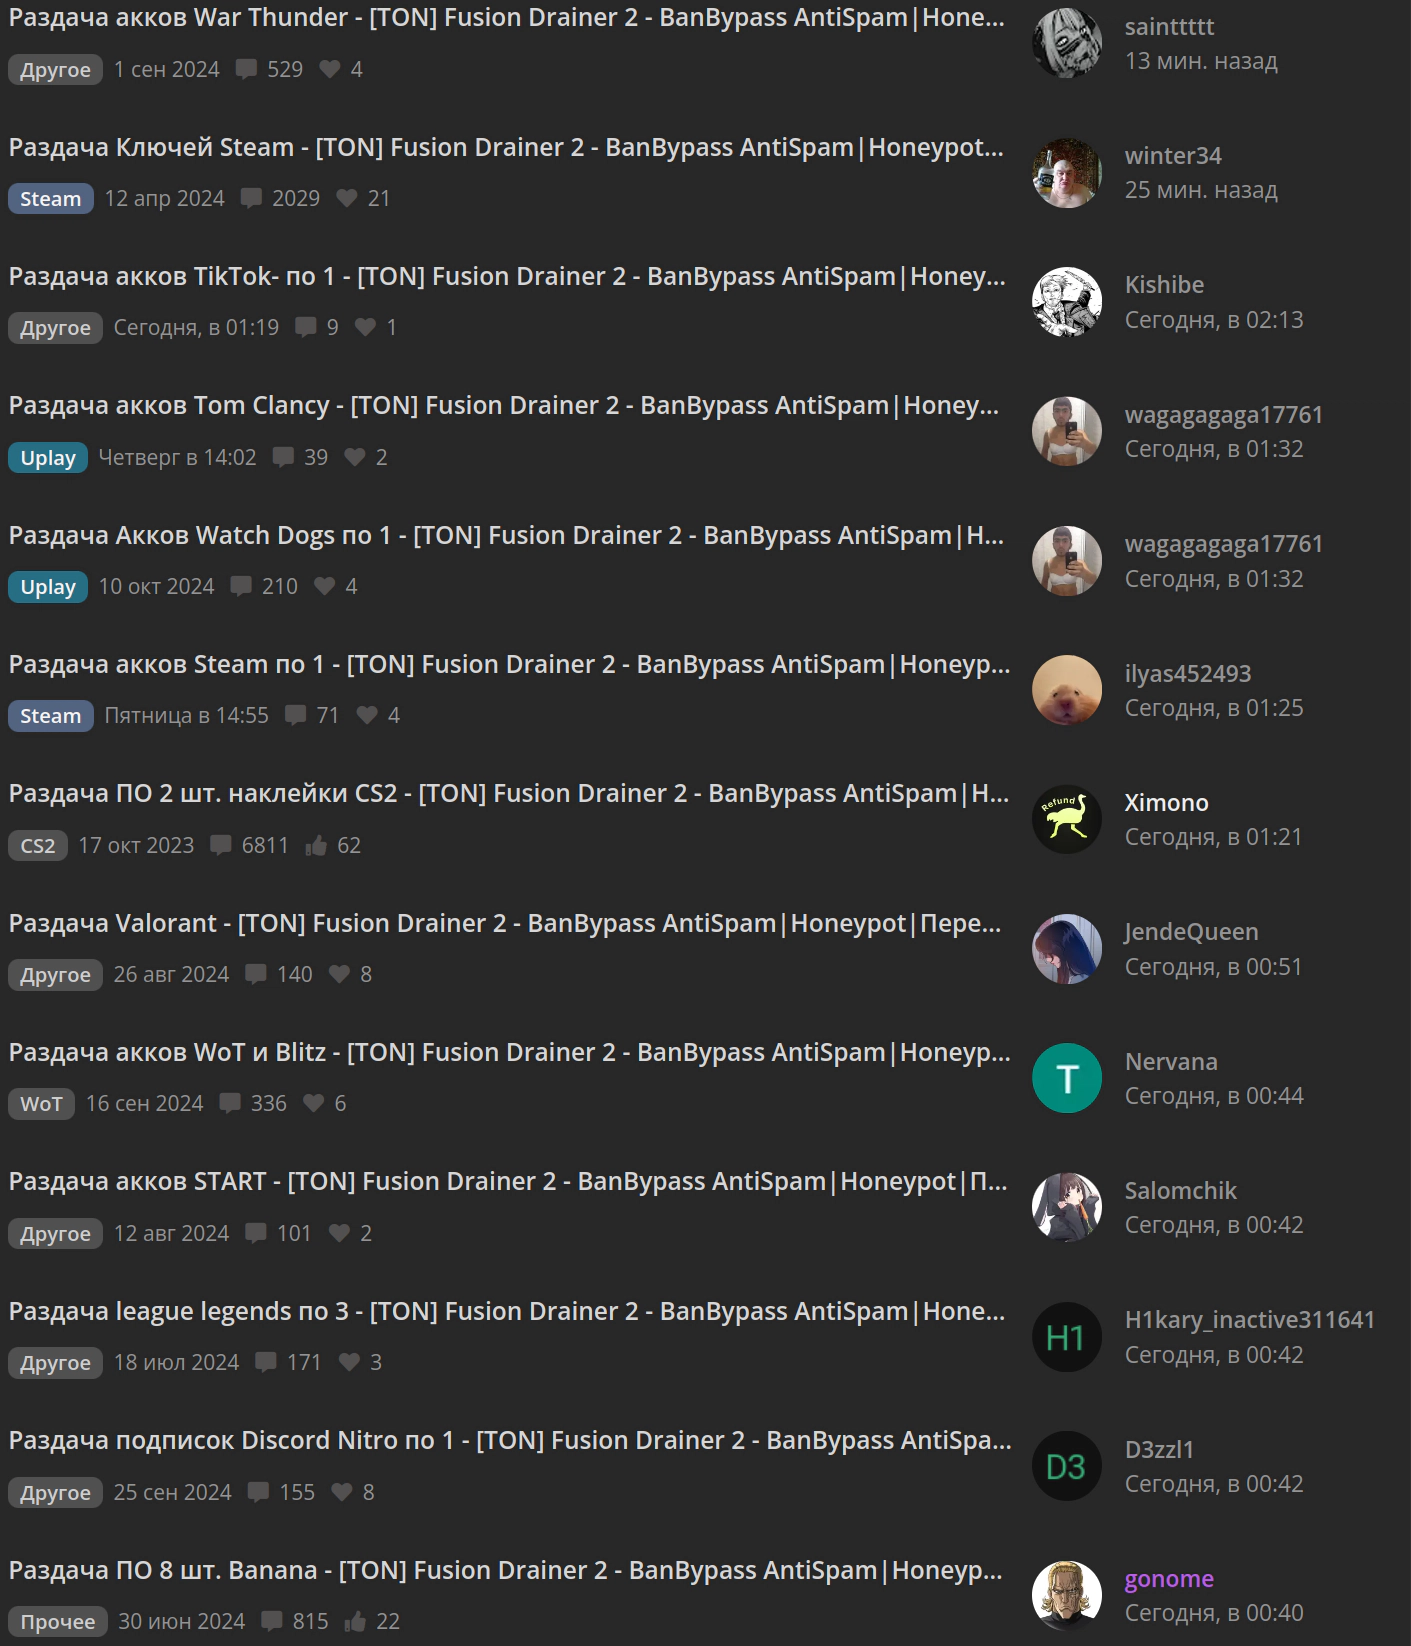Select the CS2 category tag
Screen dimensions: 1411x1646
tap(38, 846)
